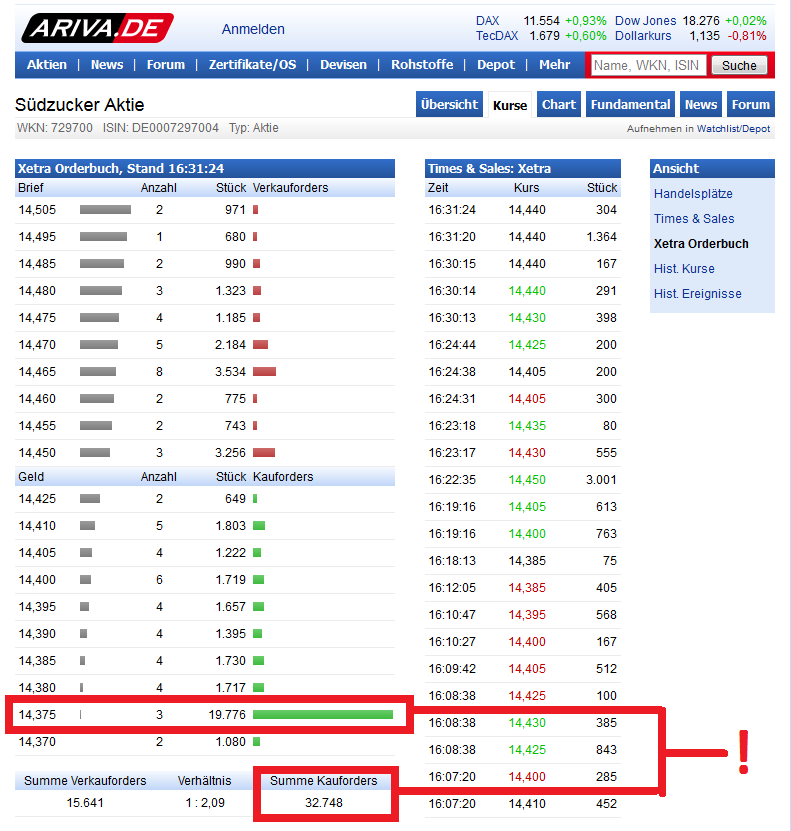791x831 pixels.
Task: Click the ARIVA.DE logo
Action: coord(97,28)
